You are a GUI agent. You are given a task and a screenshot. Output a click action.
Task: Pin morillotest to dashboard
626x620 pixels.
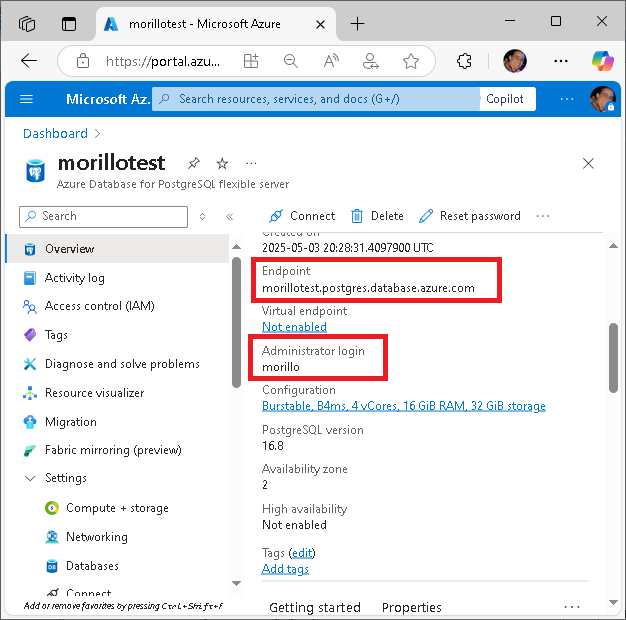tap(194, 163)
